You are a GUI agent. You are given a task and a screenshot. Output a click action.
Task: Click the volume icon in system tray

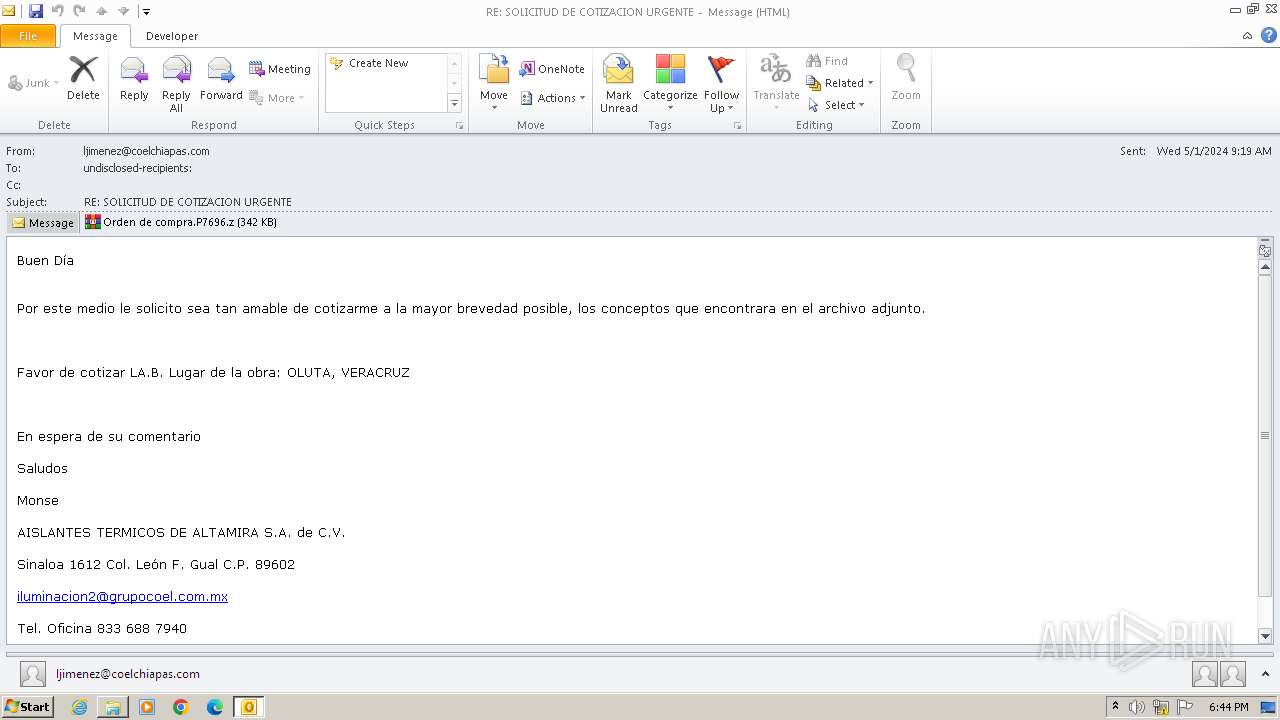(x=1137, y=707)
